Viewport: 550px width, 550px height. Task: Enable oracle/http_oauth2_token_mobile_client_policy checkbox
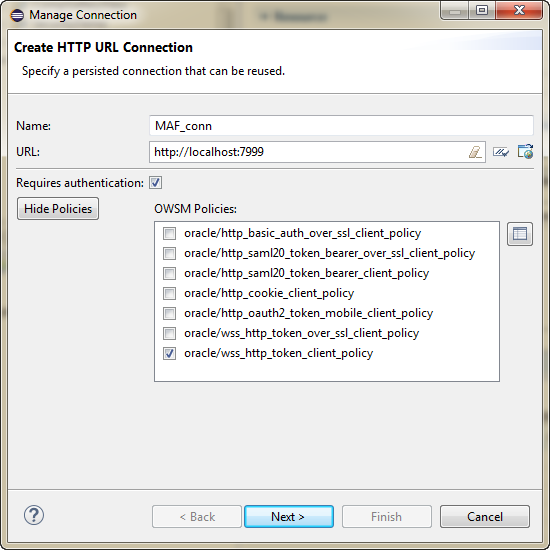169,313
